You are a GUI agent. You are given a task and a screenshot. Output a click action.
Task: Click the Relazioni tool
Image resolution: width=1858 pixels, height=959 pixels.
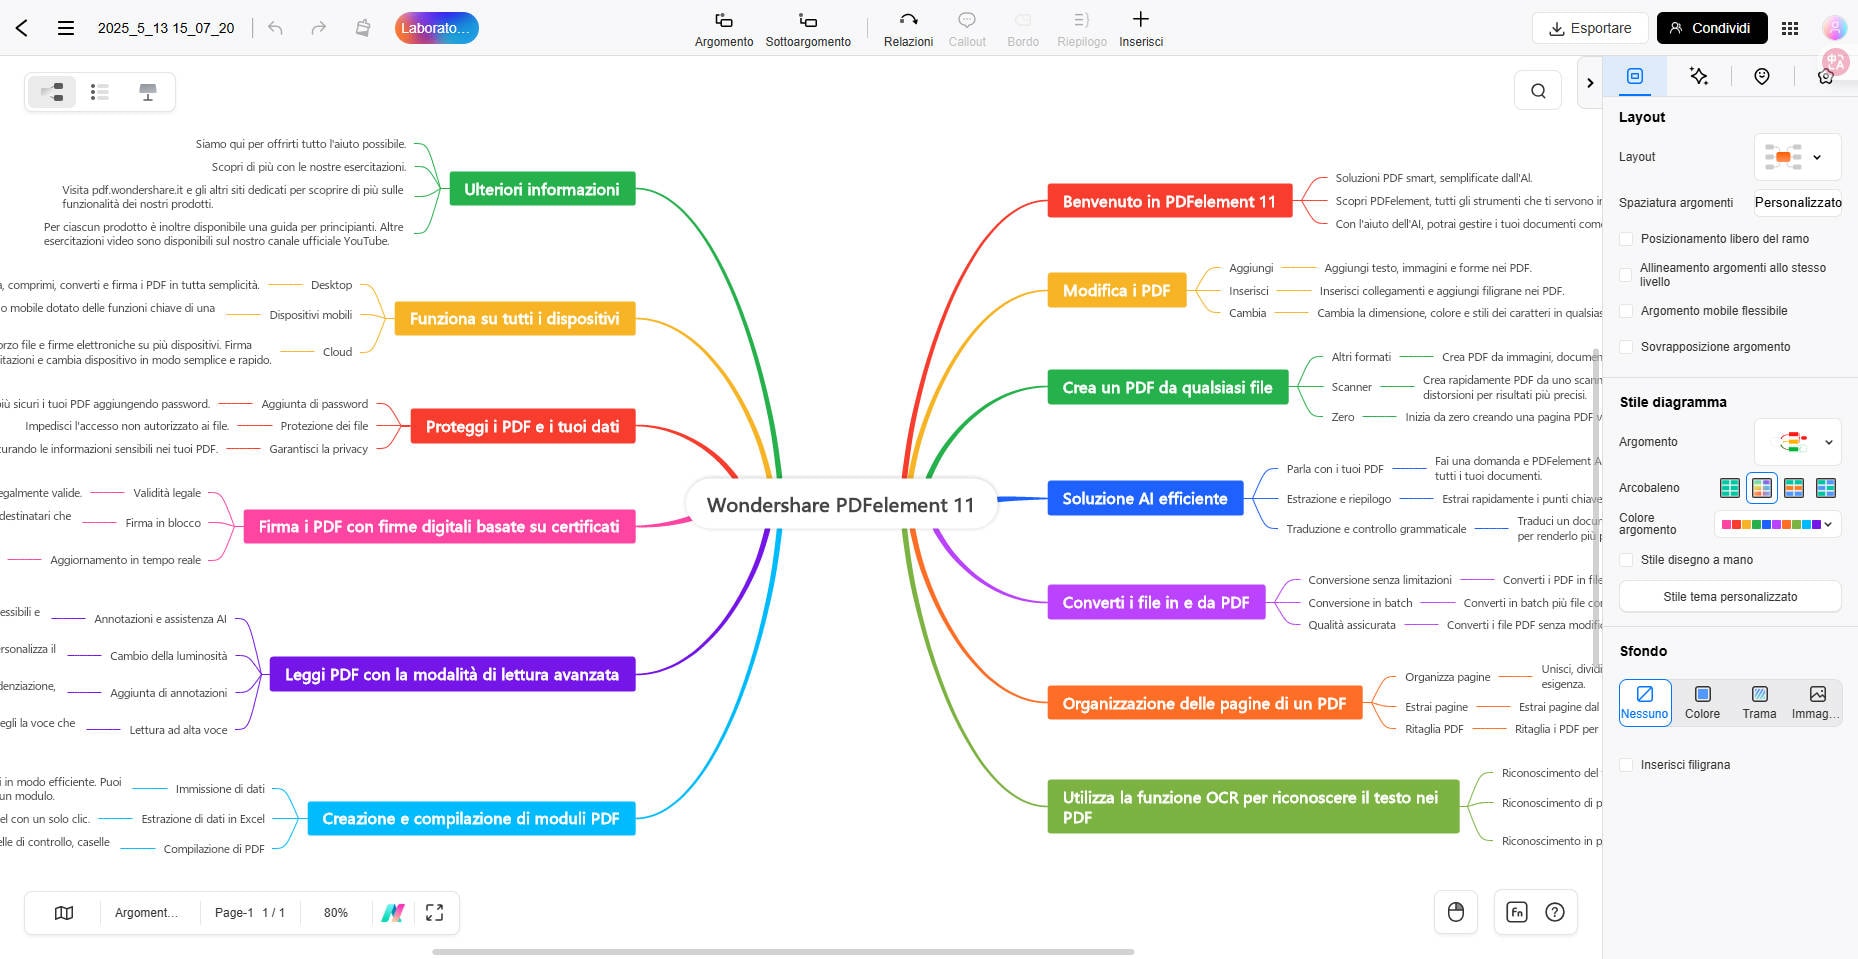pos(908,29)
